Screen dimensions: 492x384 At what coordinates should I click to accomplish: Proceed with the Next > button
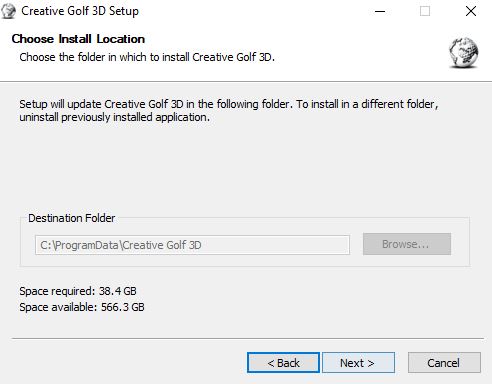click(x=358, y=363)
